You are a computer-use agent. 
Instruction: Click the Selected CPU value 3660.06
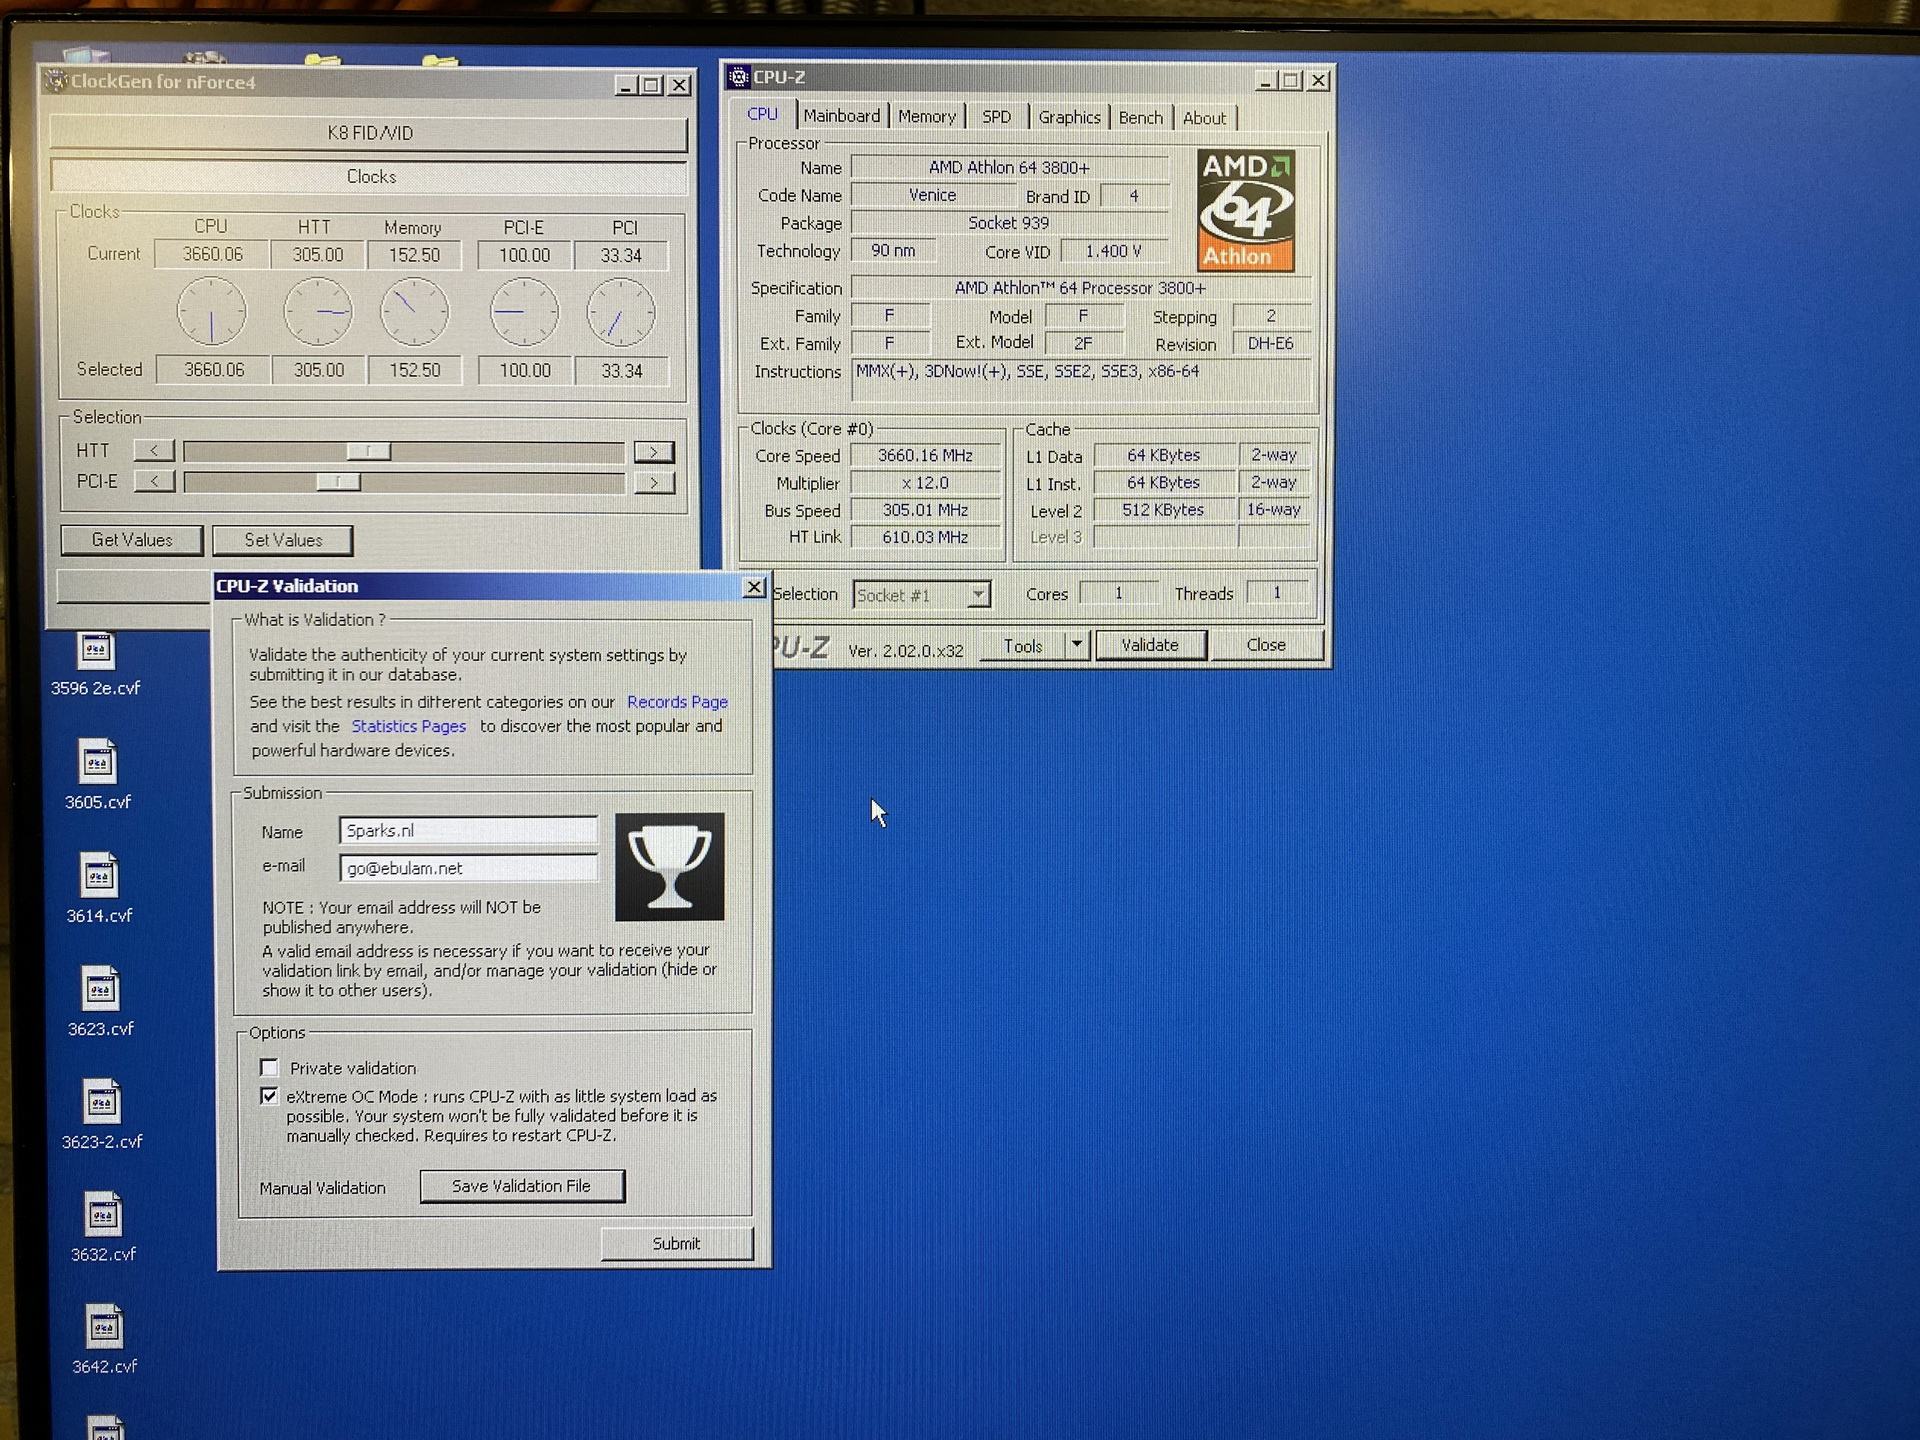pyautogui.click(x=213, y=370)
